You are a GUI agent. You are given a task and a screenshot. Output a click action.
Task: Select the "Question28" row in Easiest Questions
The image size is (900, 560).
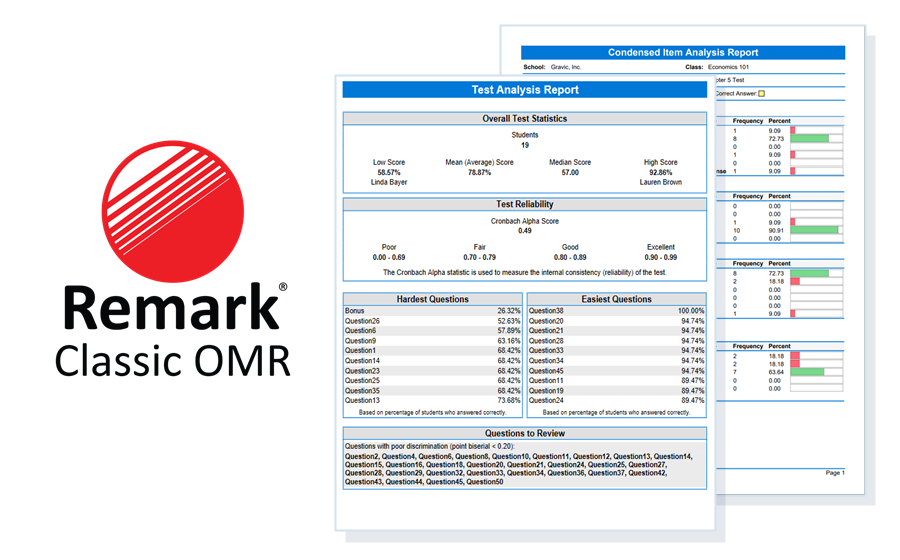point(616,341)
